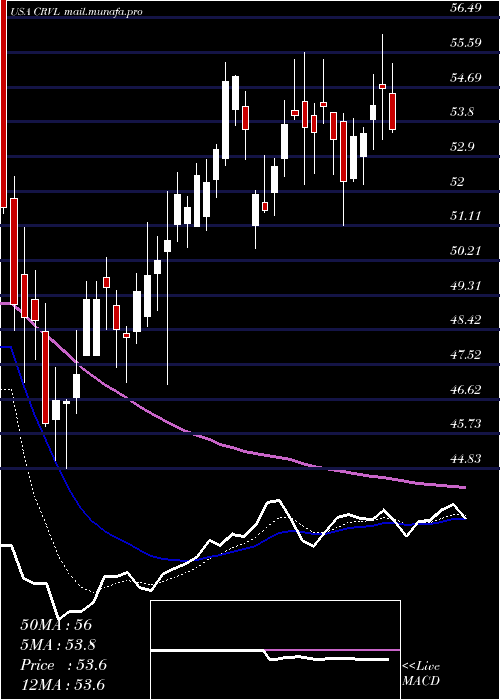Click the 44.83 price axis label

pos(466,458)
